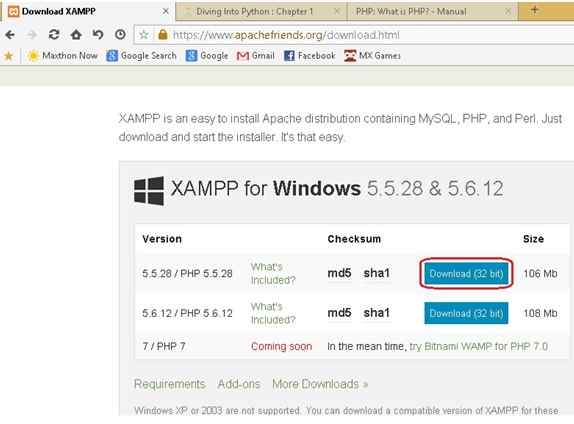Click the Size column header
The width and height of the screenshot is (574, 424).
pos(533,239)
